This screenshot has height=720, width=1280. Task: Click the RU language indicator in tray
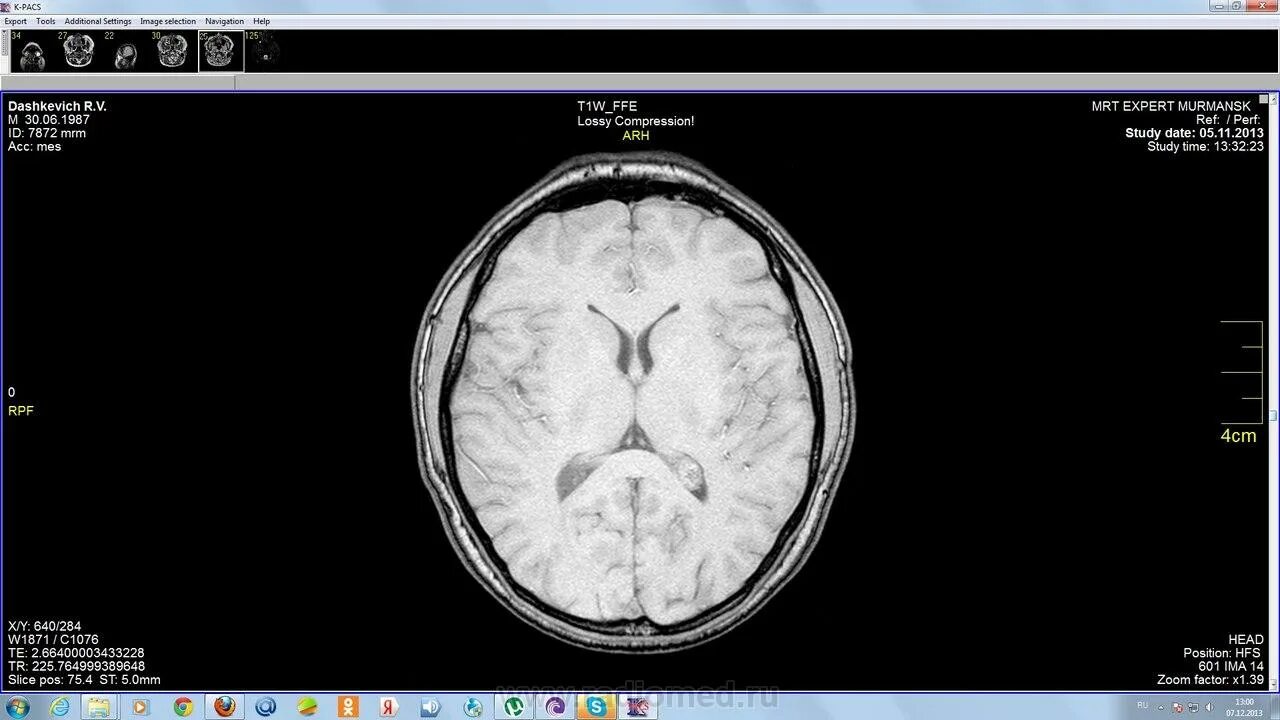[1143, 705]
